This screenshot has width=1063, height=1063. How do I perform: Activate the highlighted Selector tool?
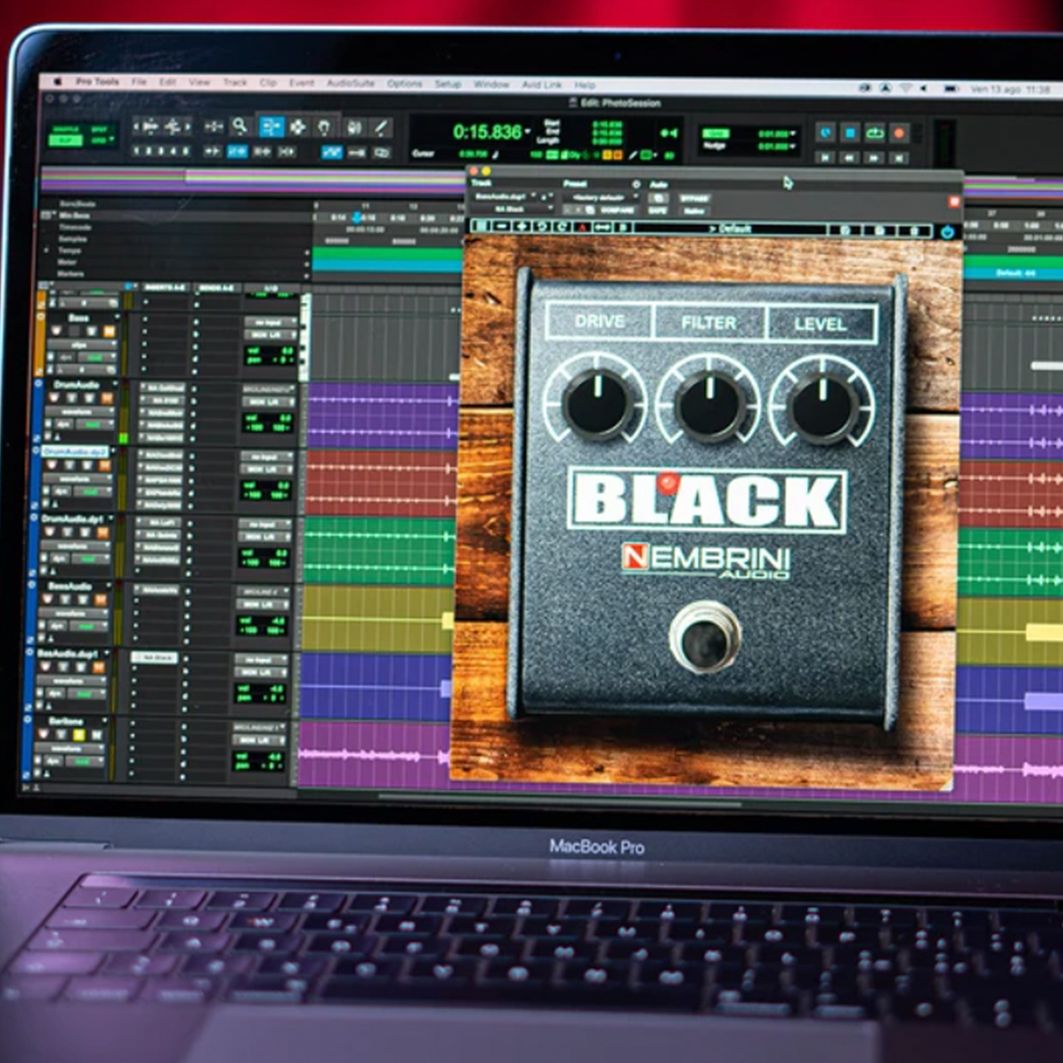click(271, 127)
